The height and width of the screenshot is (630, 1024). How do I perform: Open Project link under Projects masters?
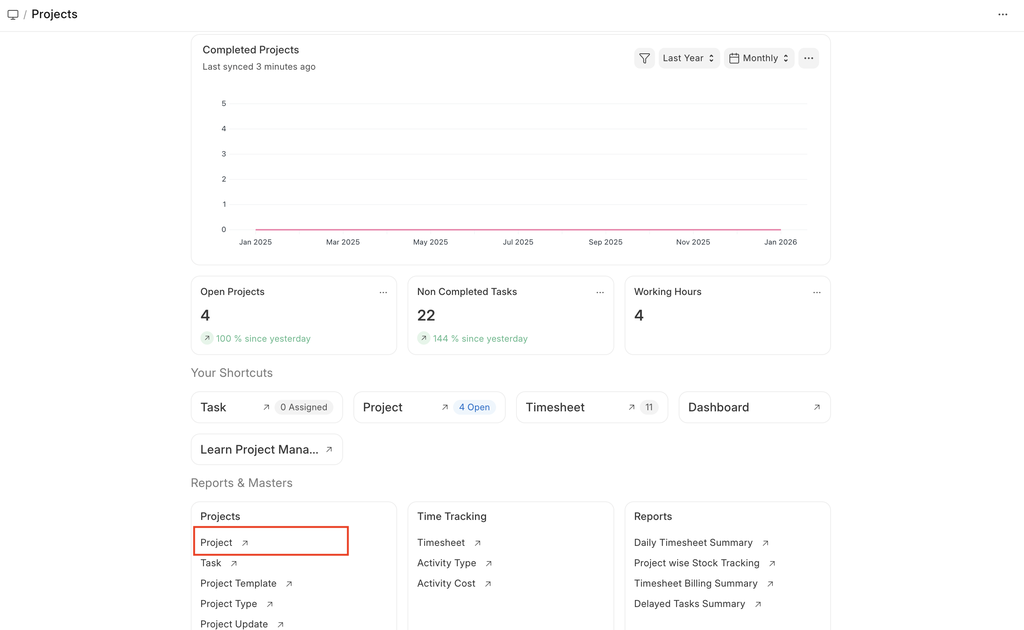coord(217,543)
